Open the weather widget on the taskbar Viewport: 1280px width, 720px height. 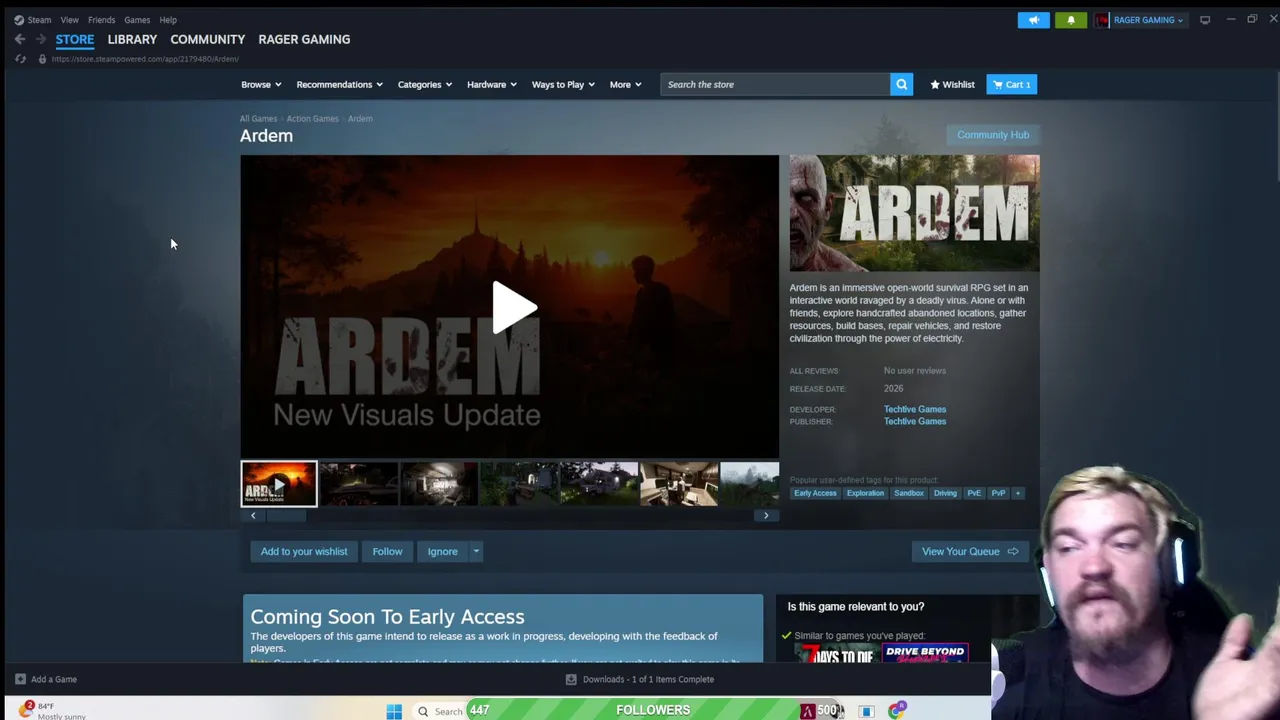pyautogui.click(x=50, y=711)
